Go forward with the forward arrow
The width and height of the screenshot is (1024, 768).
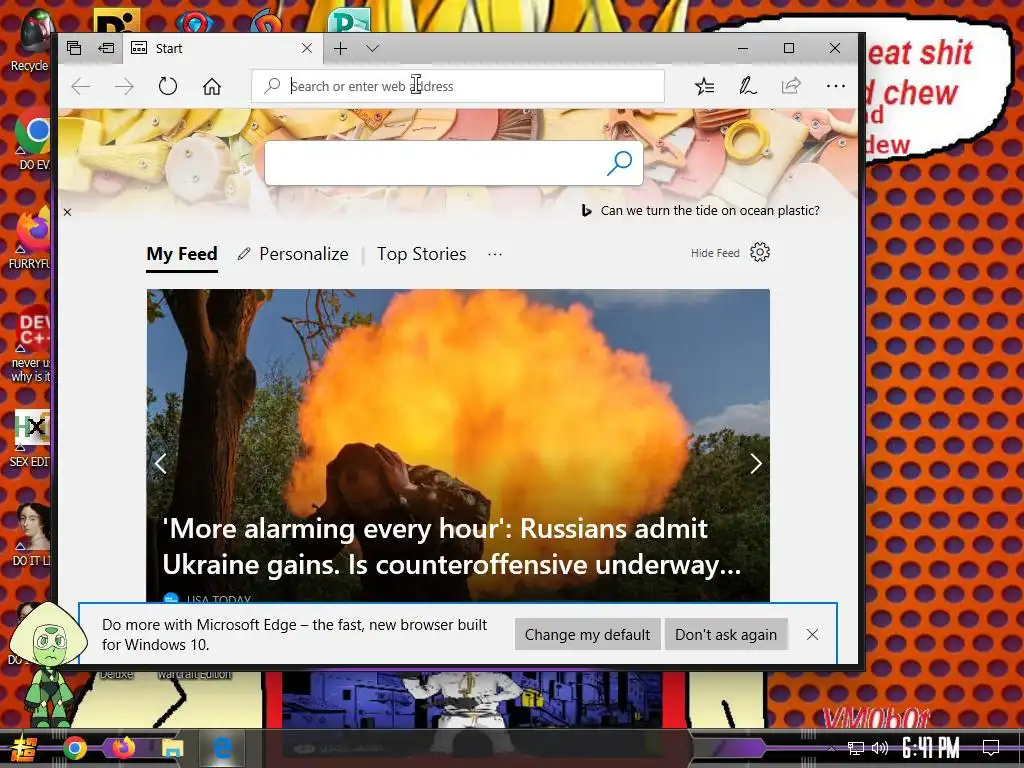click(x=124, y=86)
